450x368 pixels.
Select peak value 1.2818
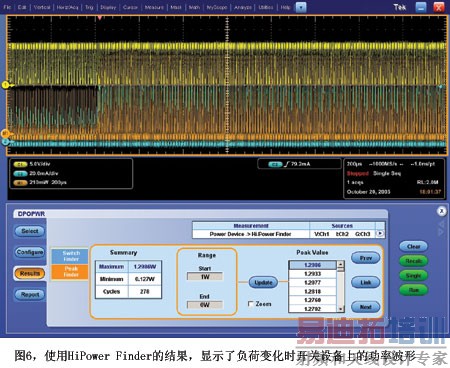tap(313, 291)
